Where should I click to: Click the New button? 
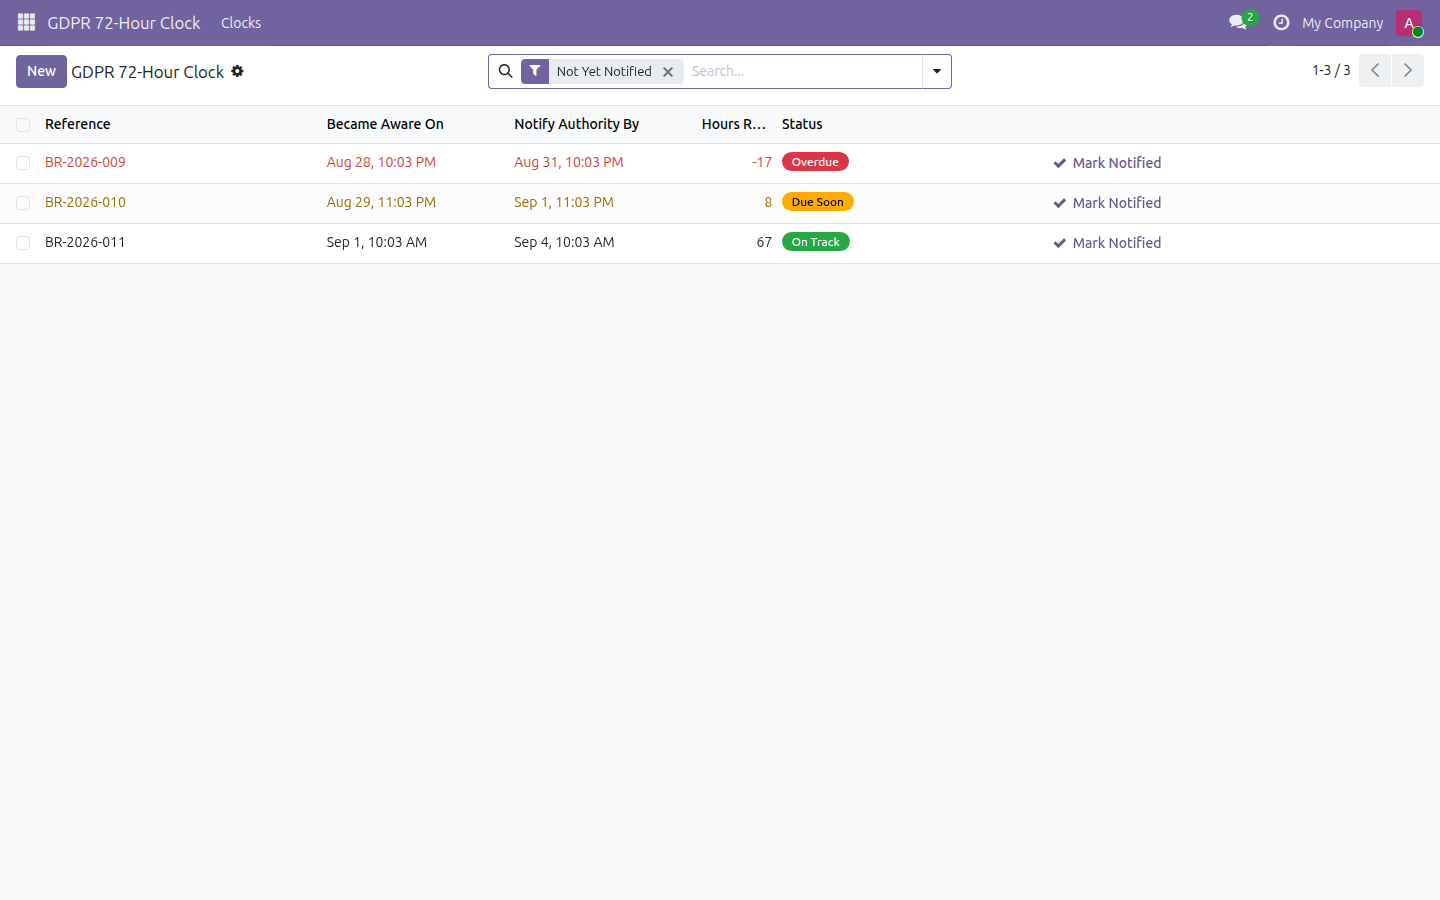[x=41, y=71]
